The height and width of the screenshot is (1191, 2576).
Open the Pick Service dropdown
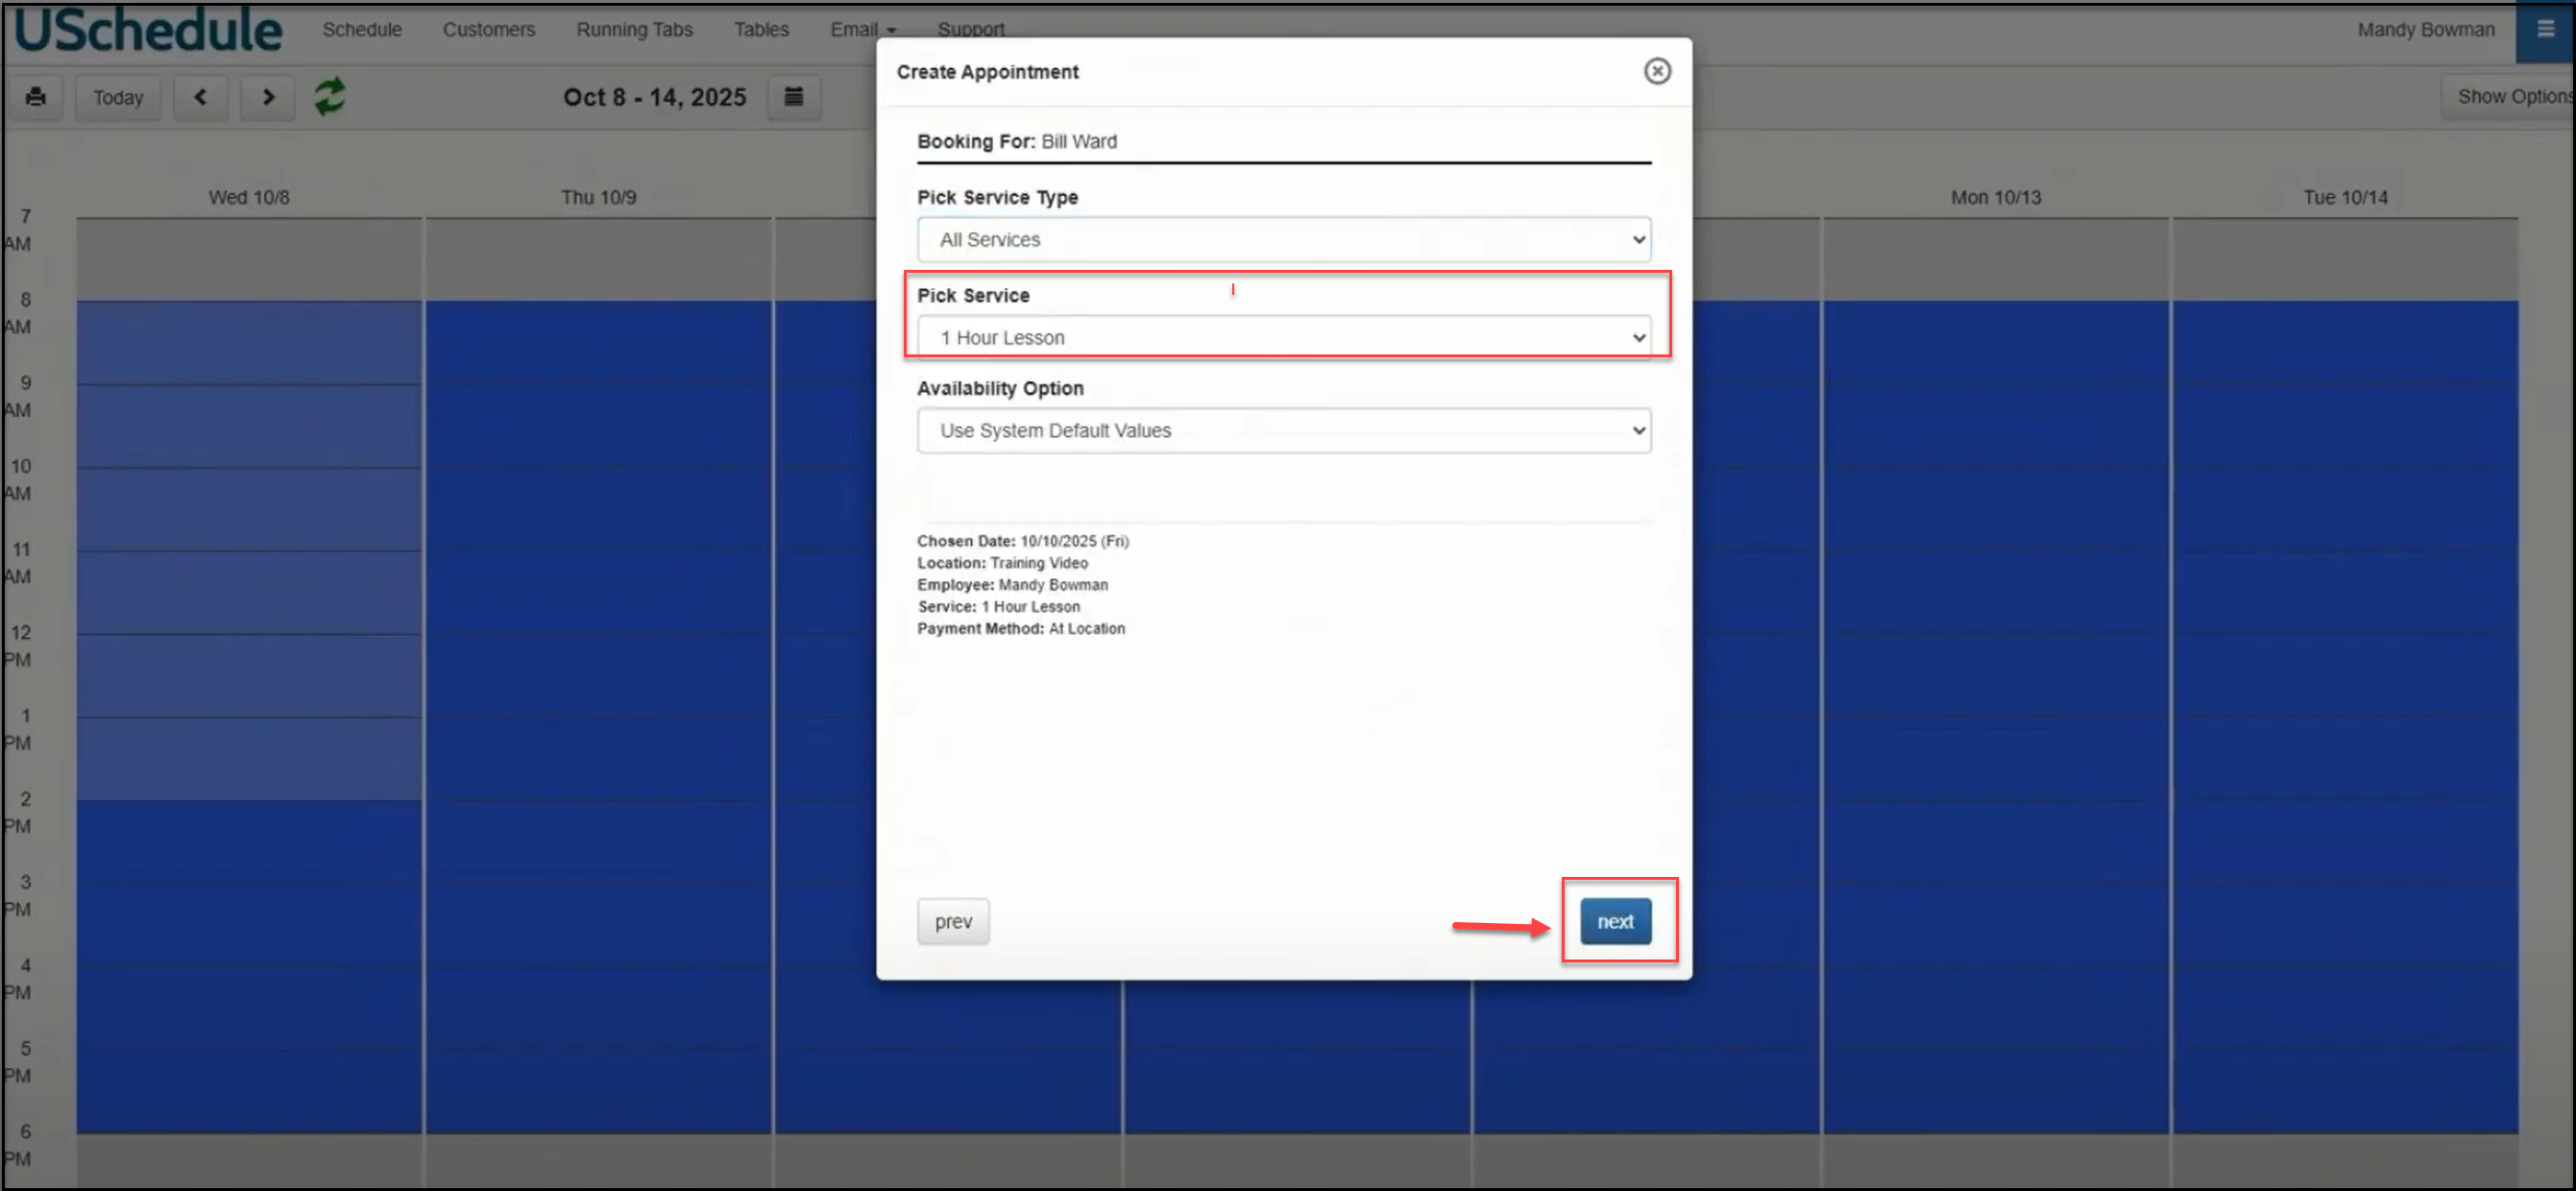(1283, 338)
